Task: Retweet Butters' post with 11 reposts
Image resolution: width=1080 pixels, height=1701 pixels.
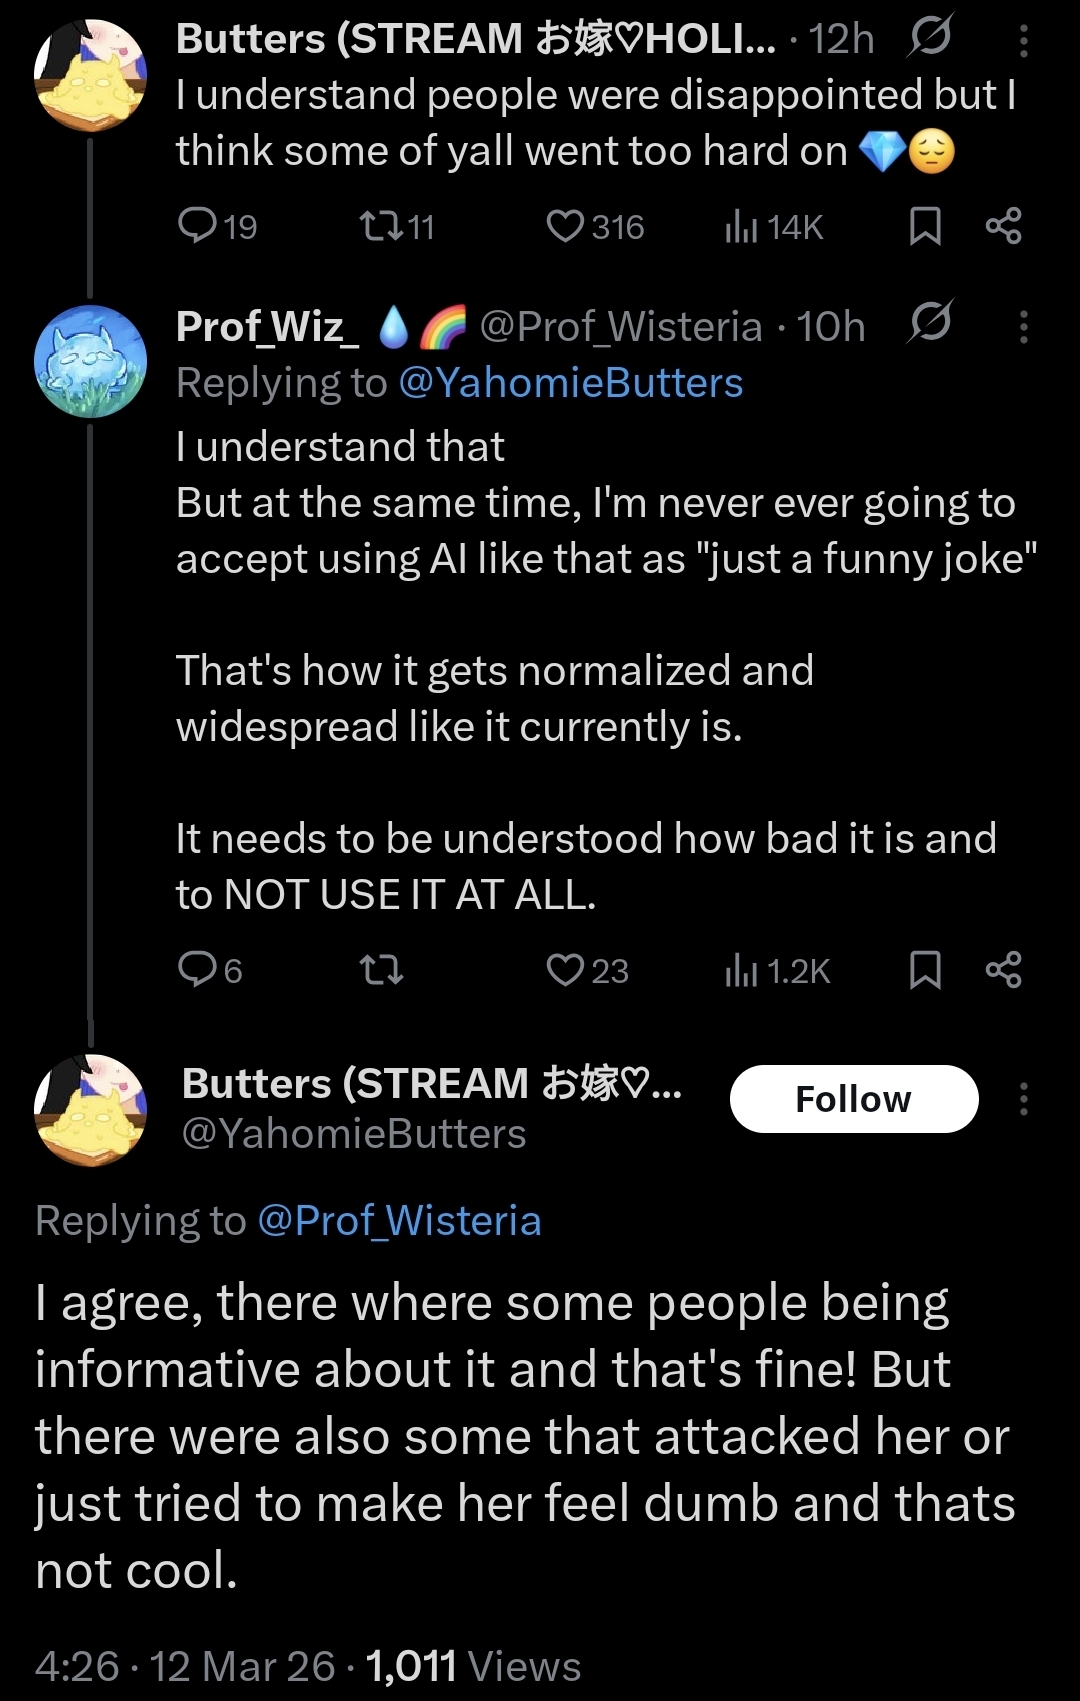Action: pyautogui.click(x=381, y=226)
